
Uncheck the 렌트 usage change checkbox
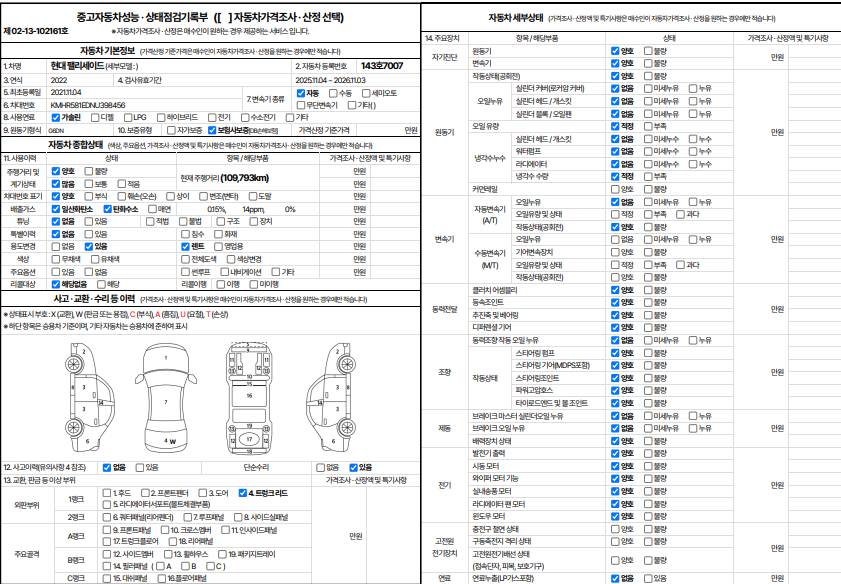coord(186,247)
